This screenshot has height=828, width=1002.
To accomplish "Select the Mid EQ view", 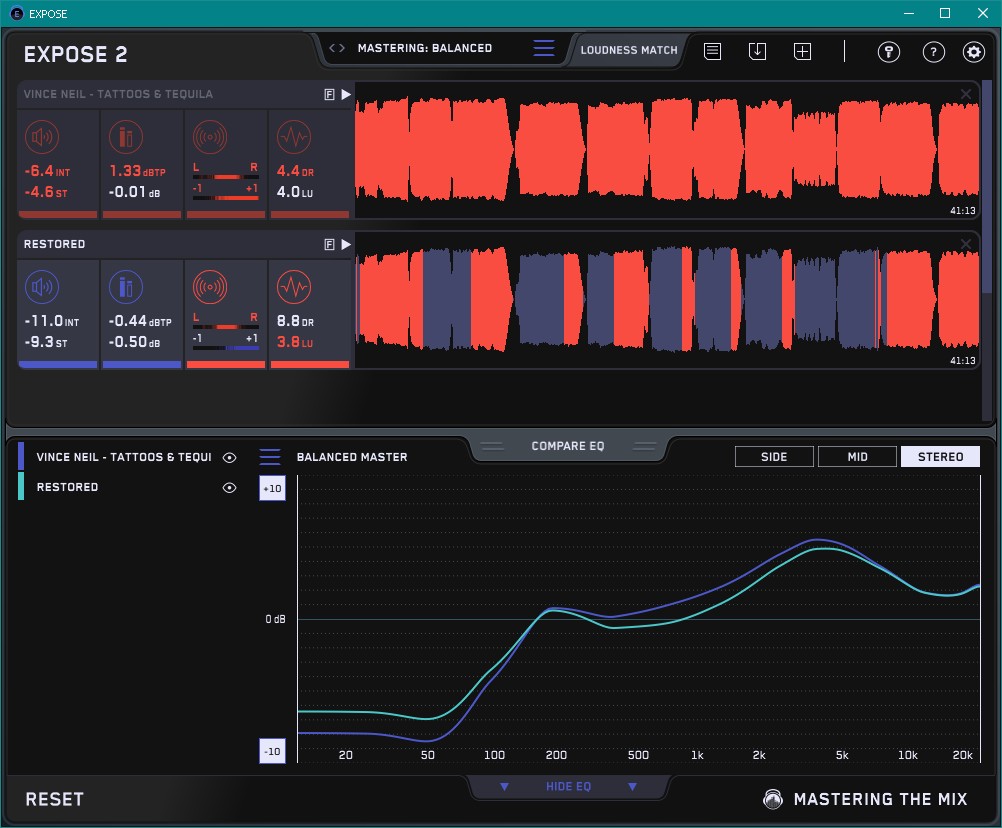I will [857, 457].
